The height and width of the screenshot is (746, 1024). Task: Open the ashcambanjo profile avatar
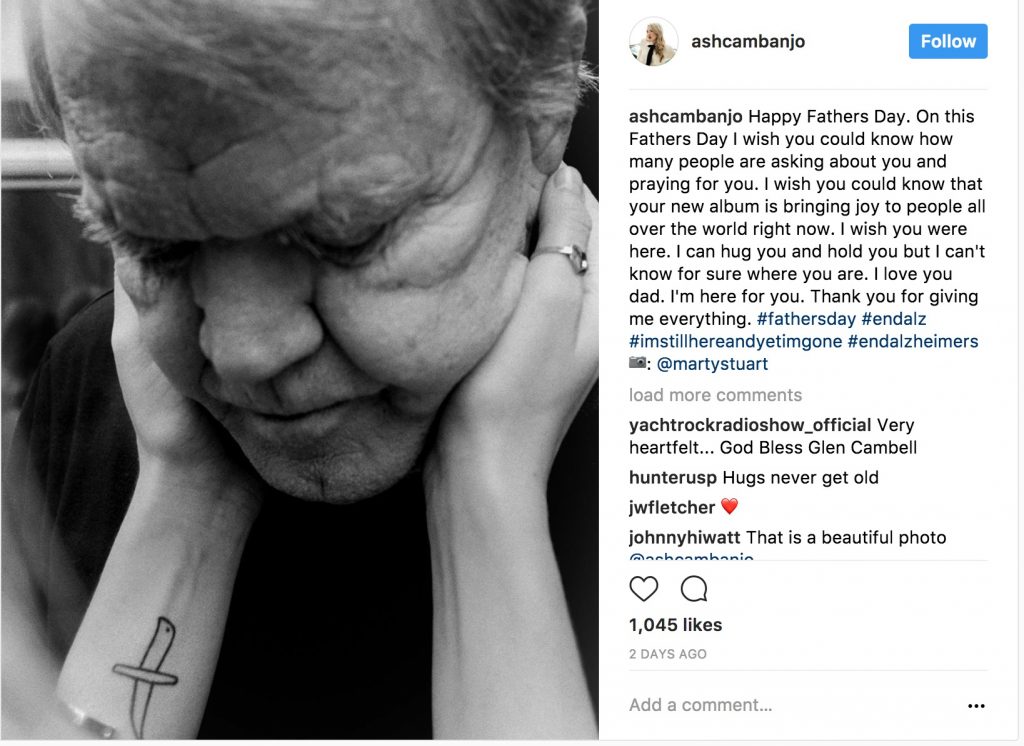point(653,42)
